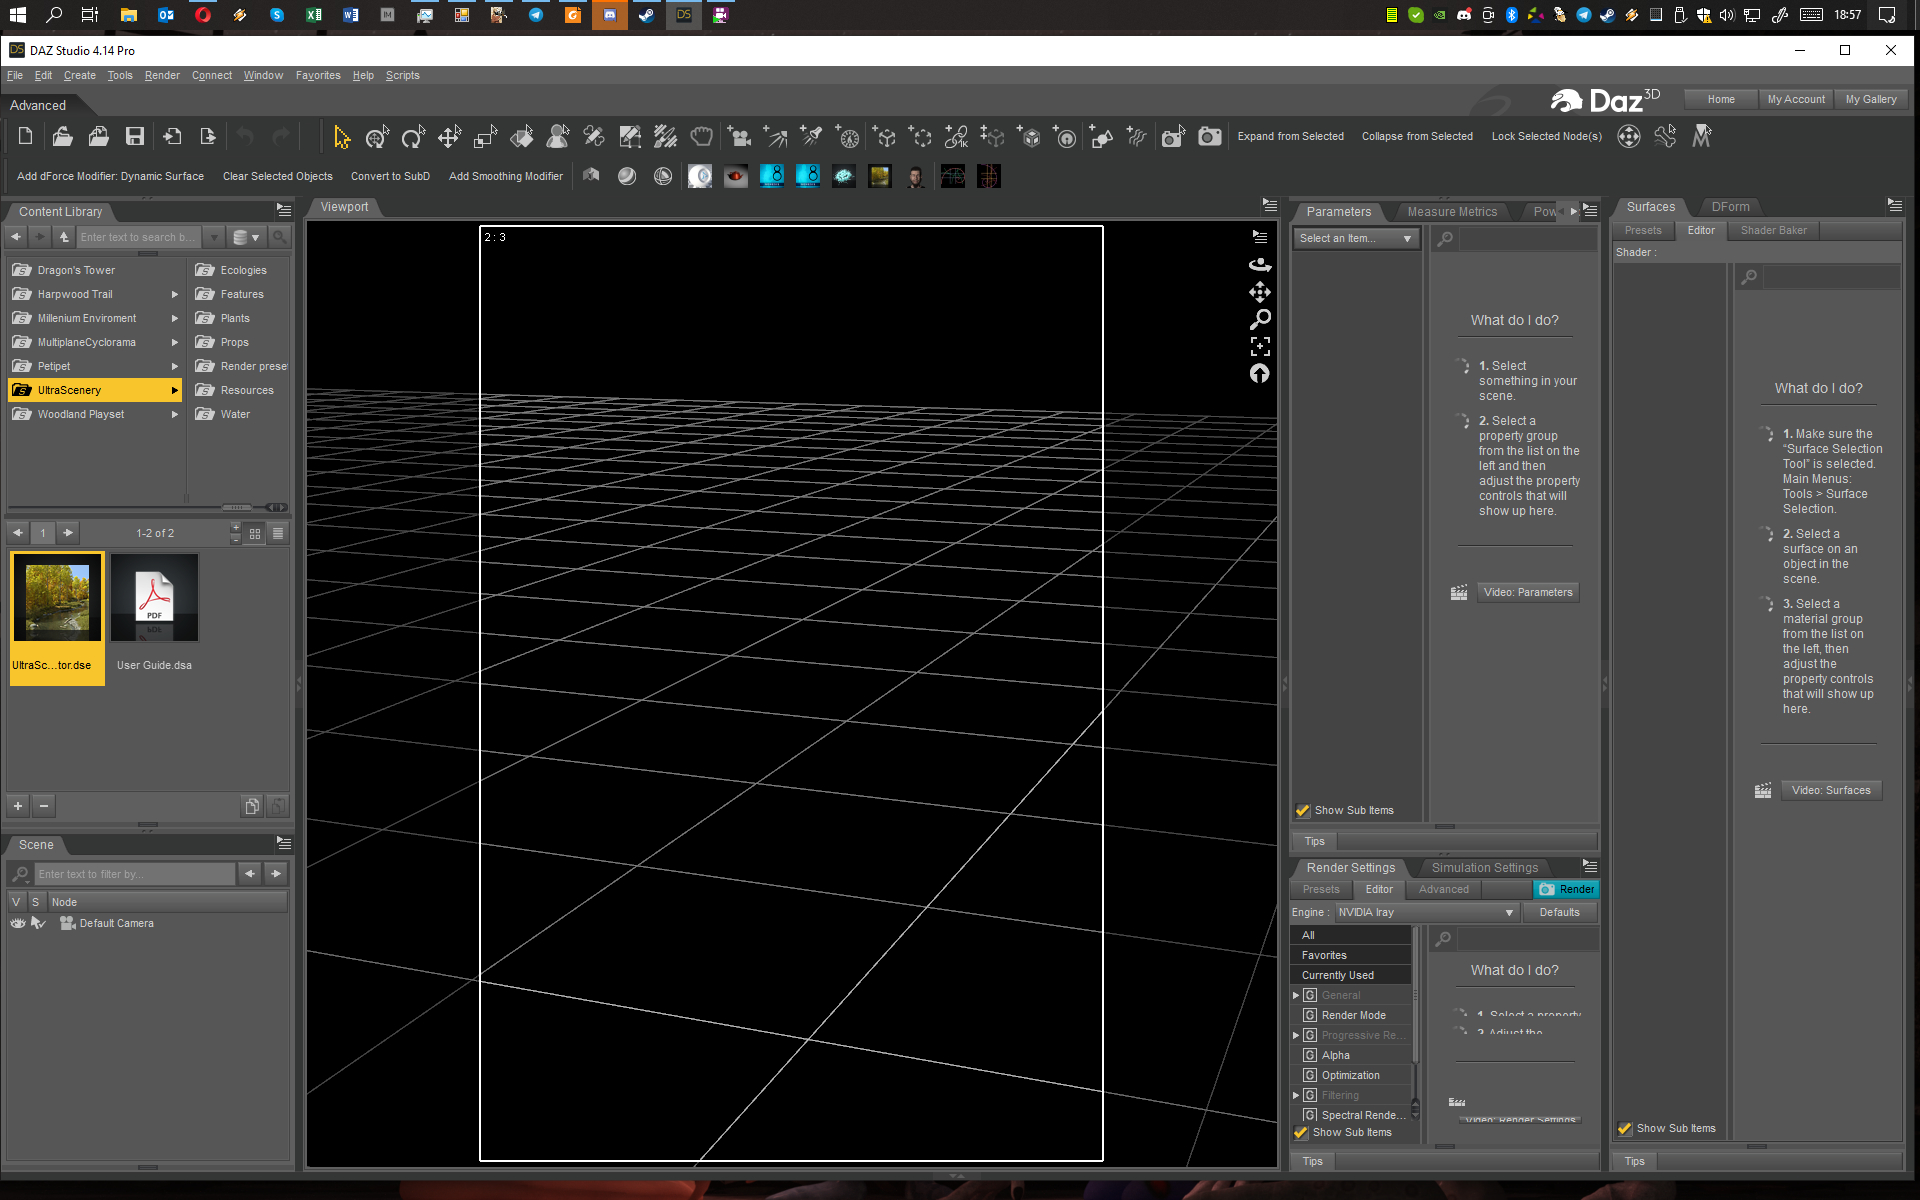
Task: Expand the Progressive Rendering group
Action: coord(1296,1035)
